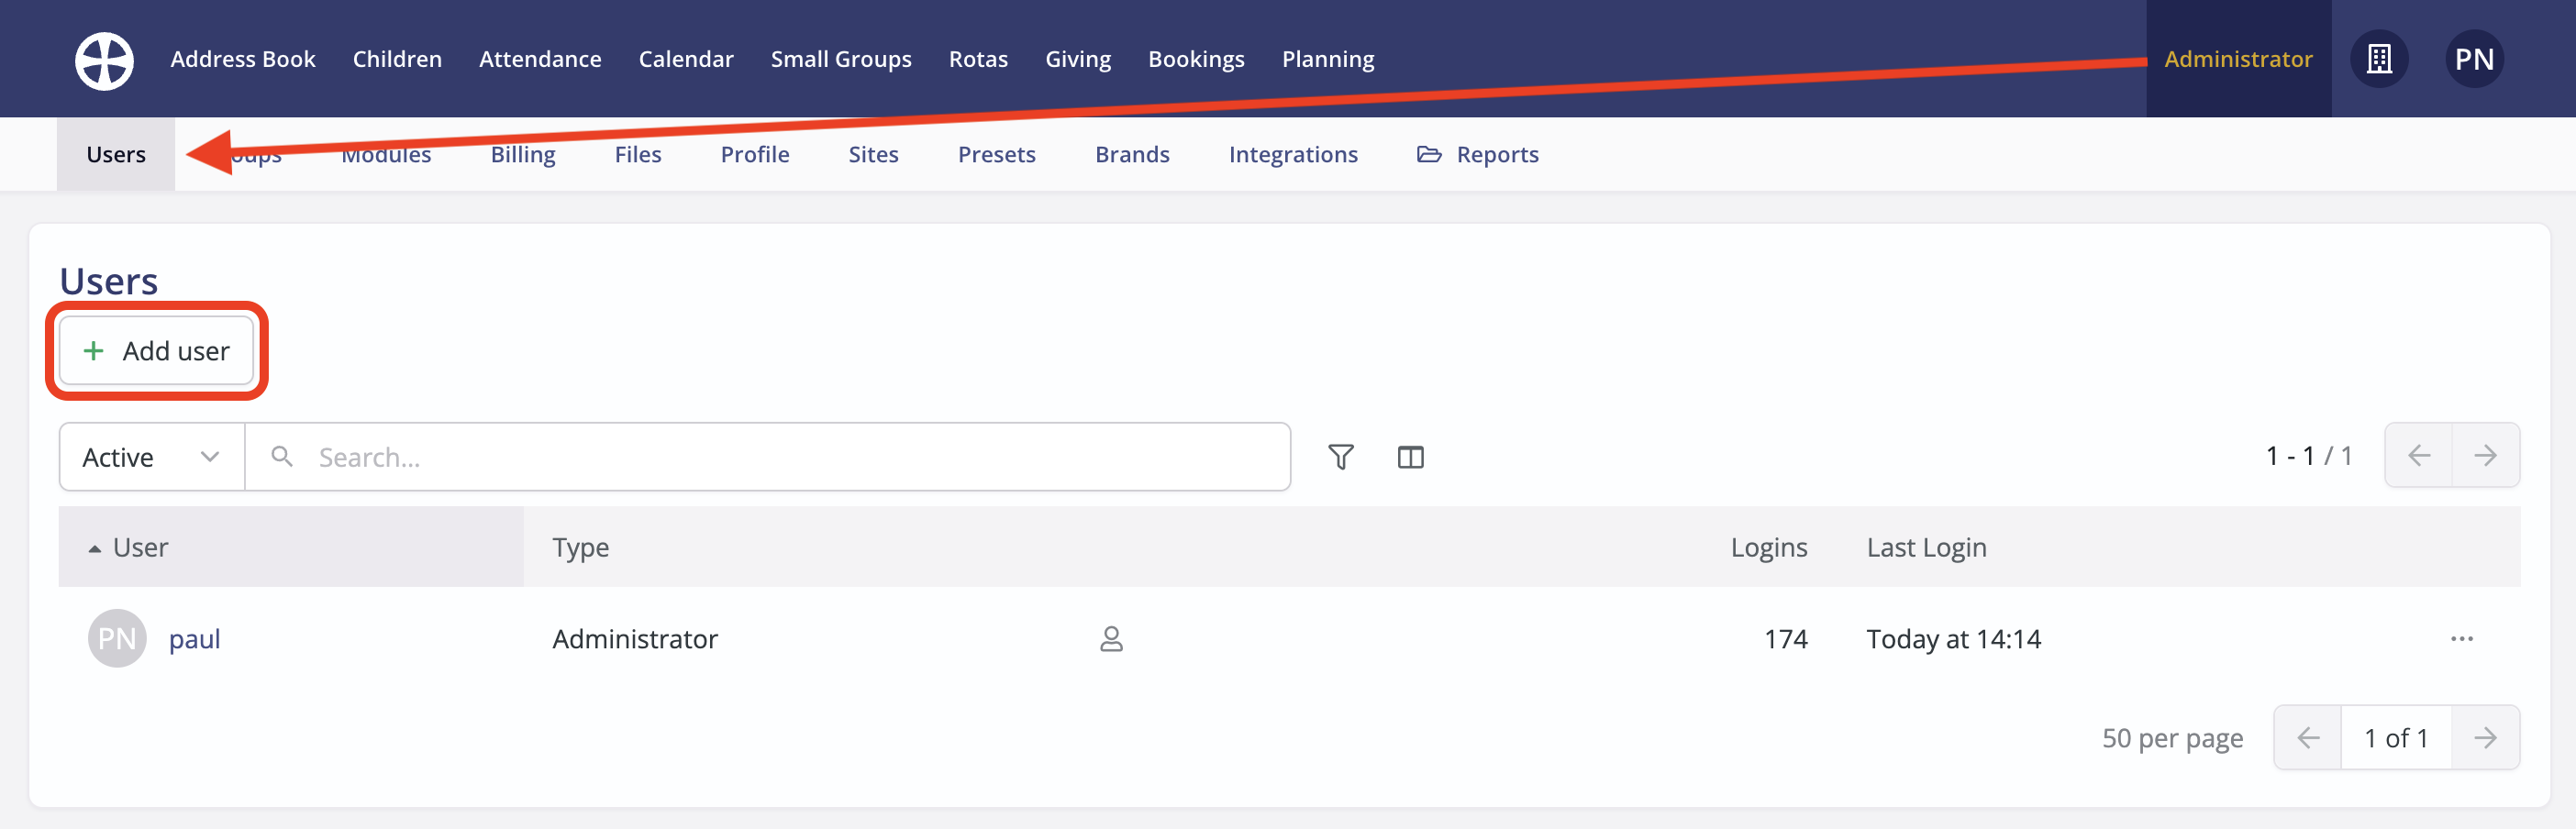Screen dimensions: 2576x829
Task: Open paul's user profile link
Action: [195, 639]
